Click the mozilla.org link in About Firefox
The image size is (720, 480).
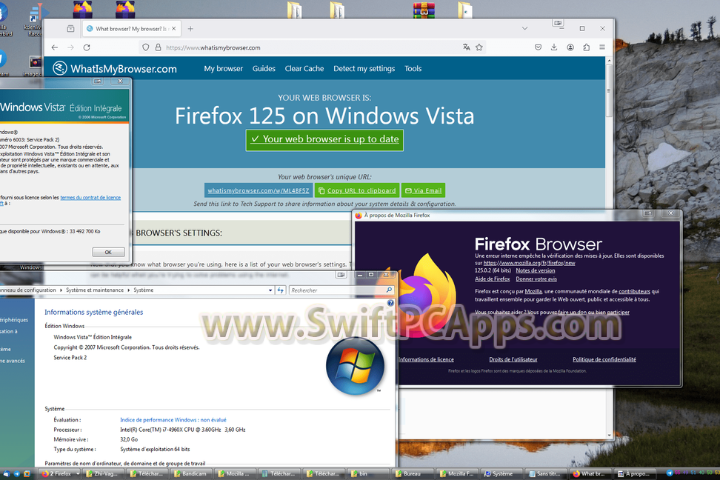pyautogui.click(x=529, y=263)
